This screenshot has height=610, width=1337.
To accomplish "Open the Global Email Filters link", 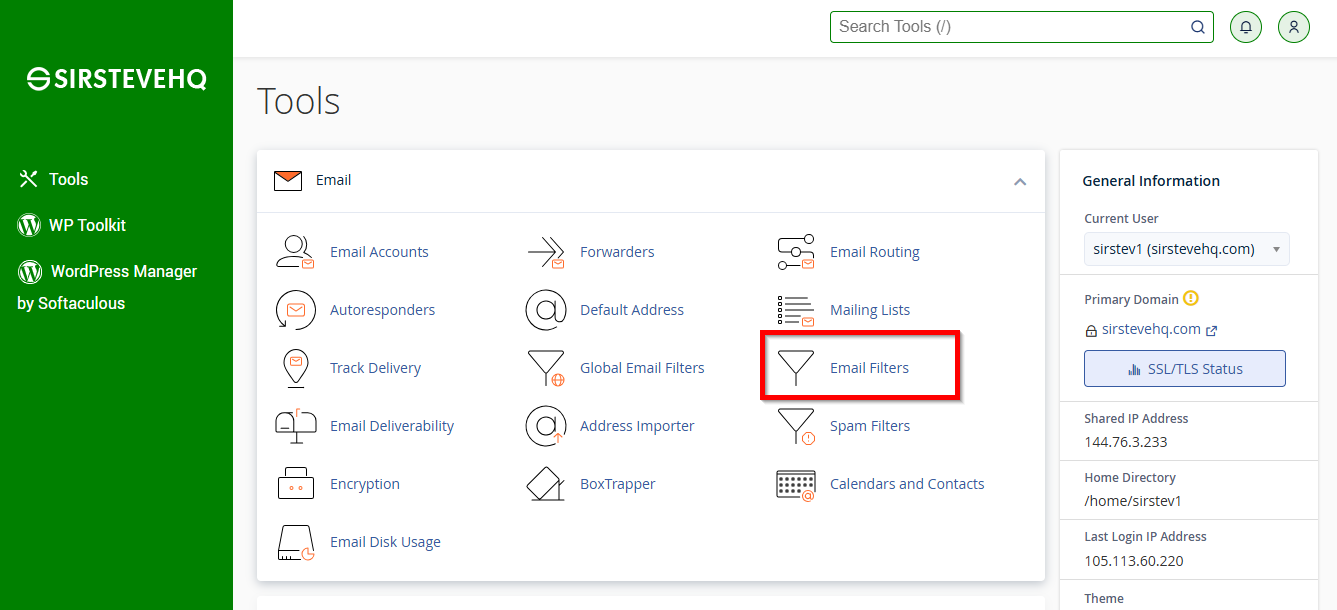I will pos(642,368).
